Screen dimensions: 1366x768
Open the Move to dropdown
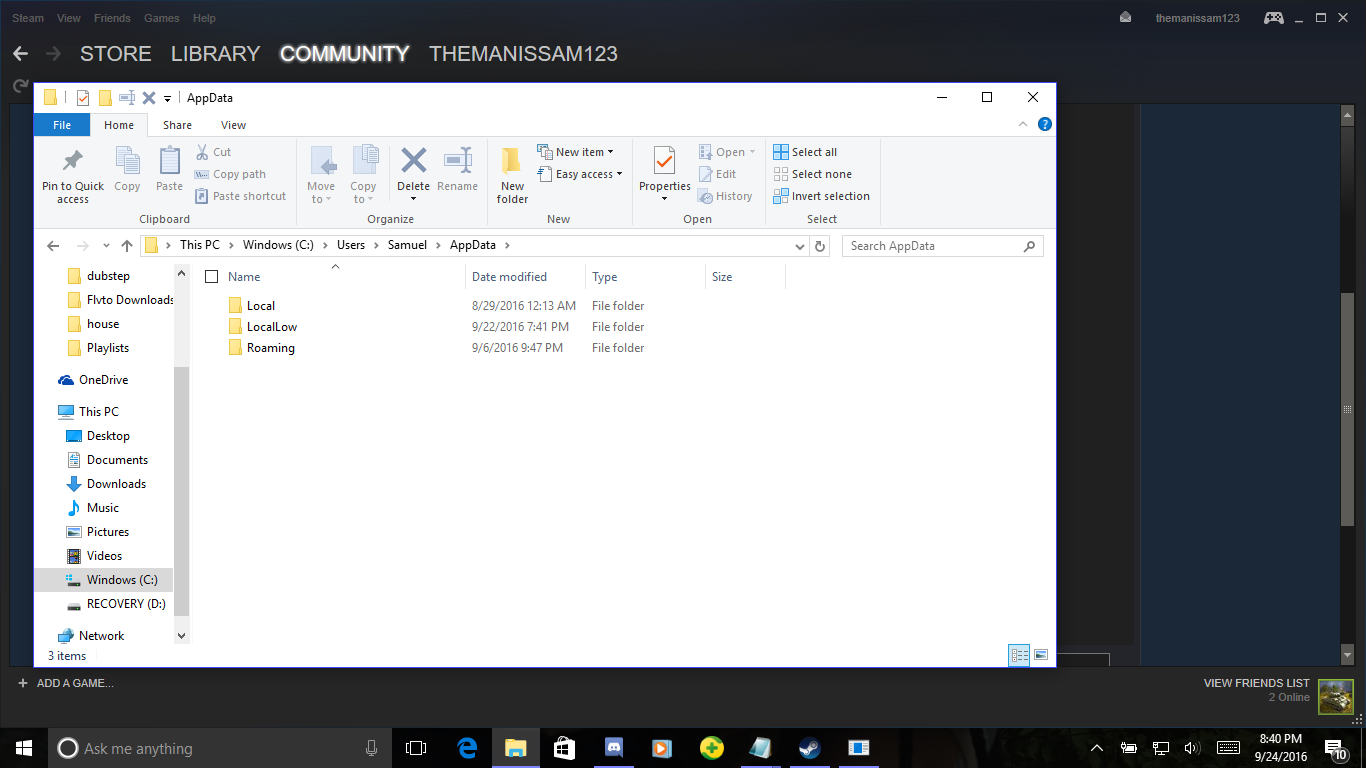click(321, 175)
